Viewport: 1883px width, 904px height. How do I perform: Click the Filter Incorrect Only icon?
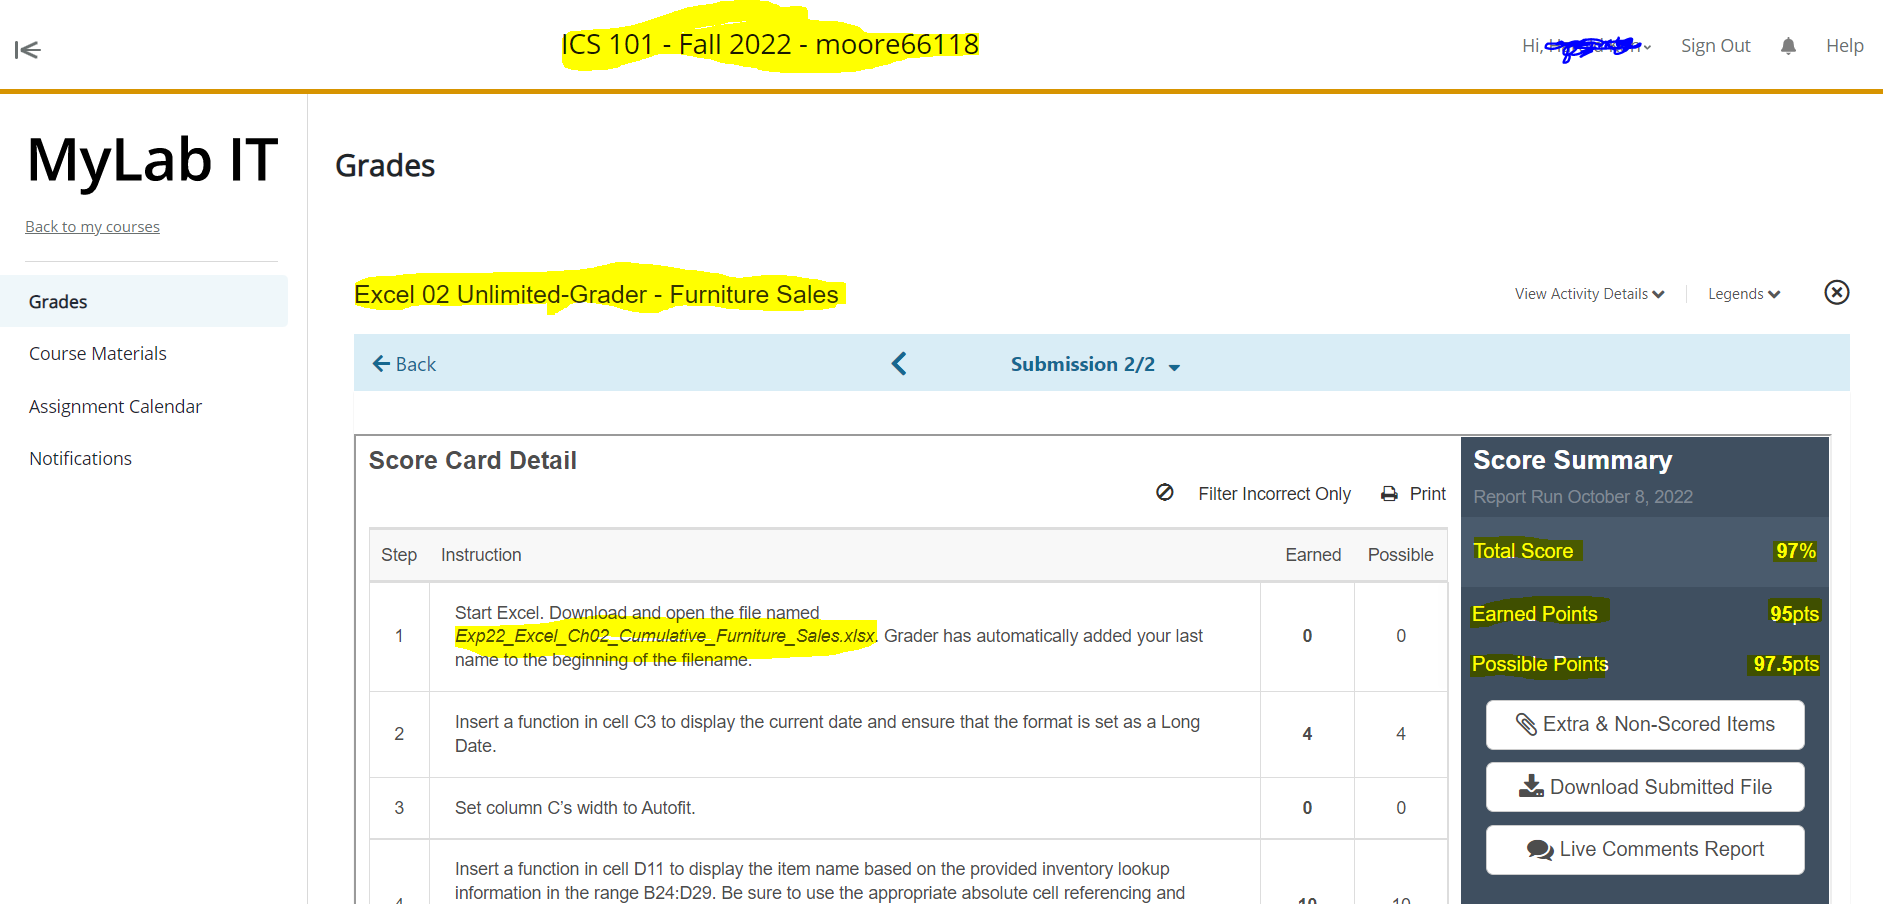[x=1165, y=492]
